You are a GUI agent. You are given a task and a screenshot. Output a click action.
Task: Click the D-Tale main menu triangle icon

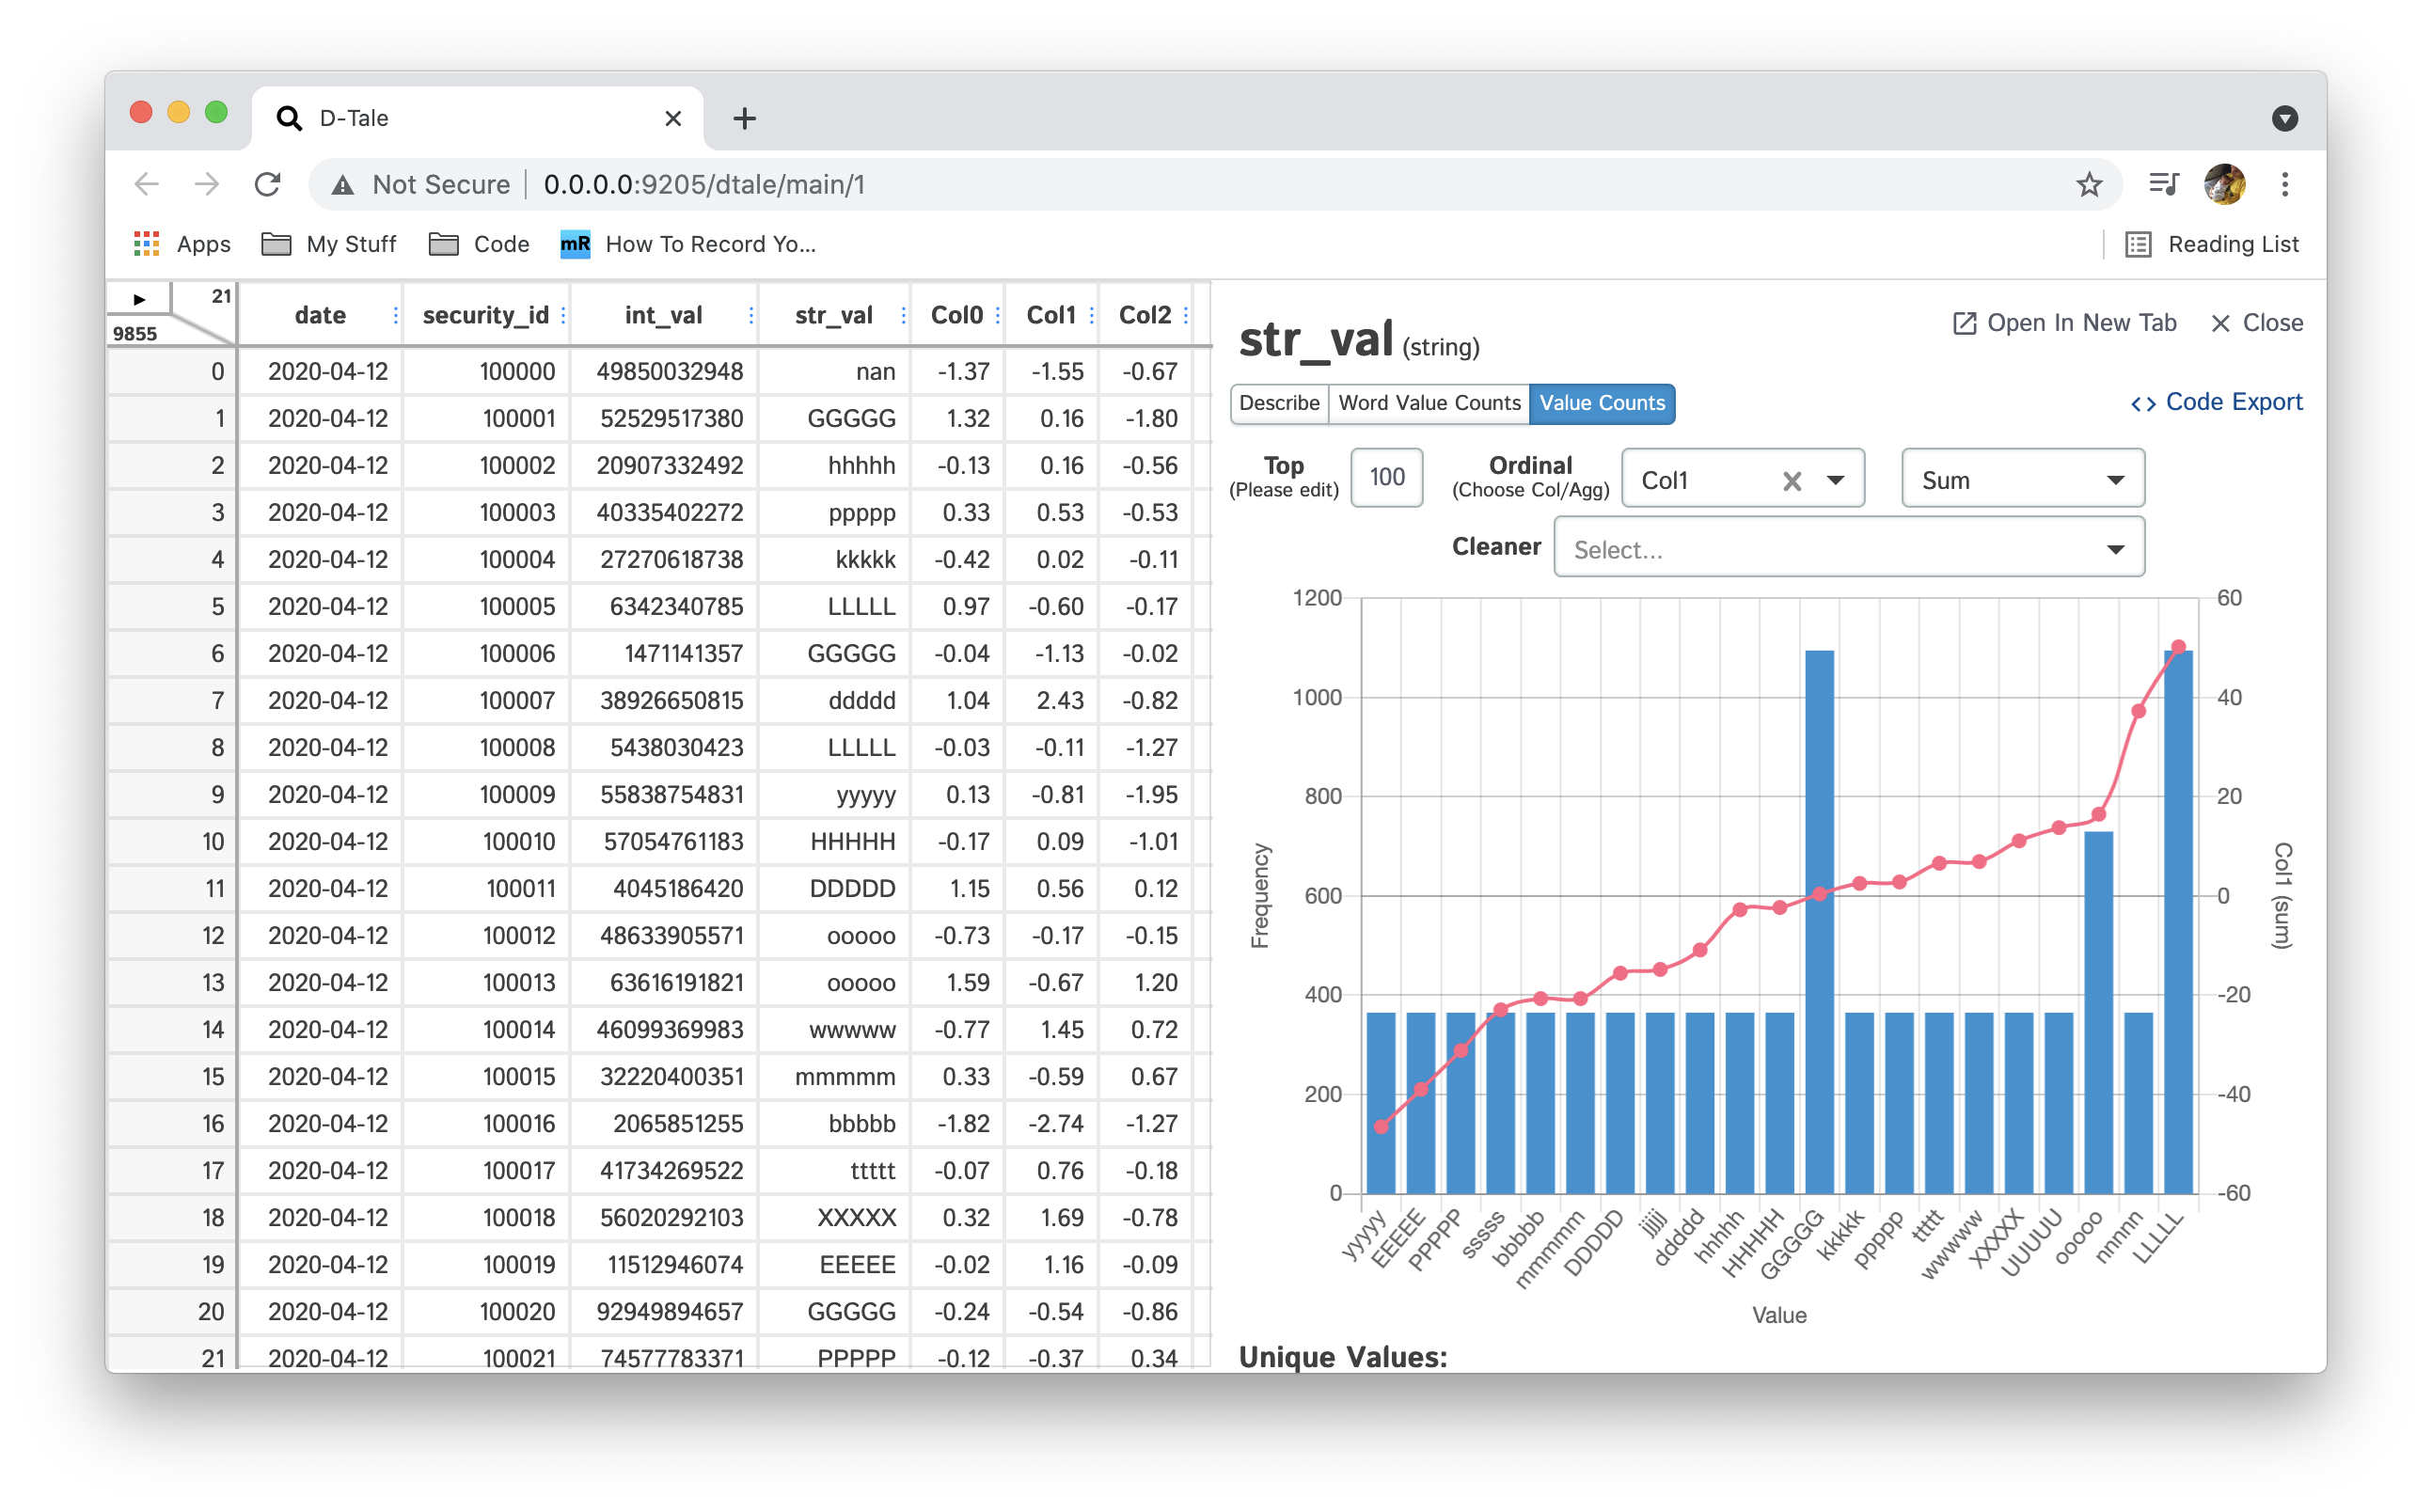(139, 299)
